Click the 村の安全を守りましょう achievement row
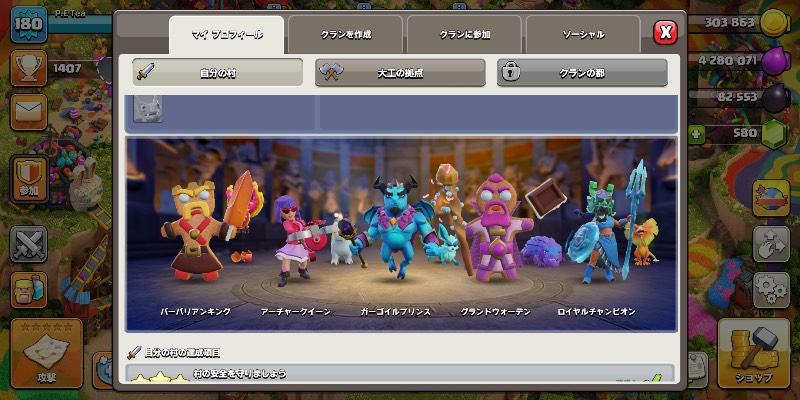Viewport: 800px width, 400px height. pos(400,374)
